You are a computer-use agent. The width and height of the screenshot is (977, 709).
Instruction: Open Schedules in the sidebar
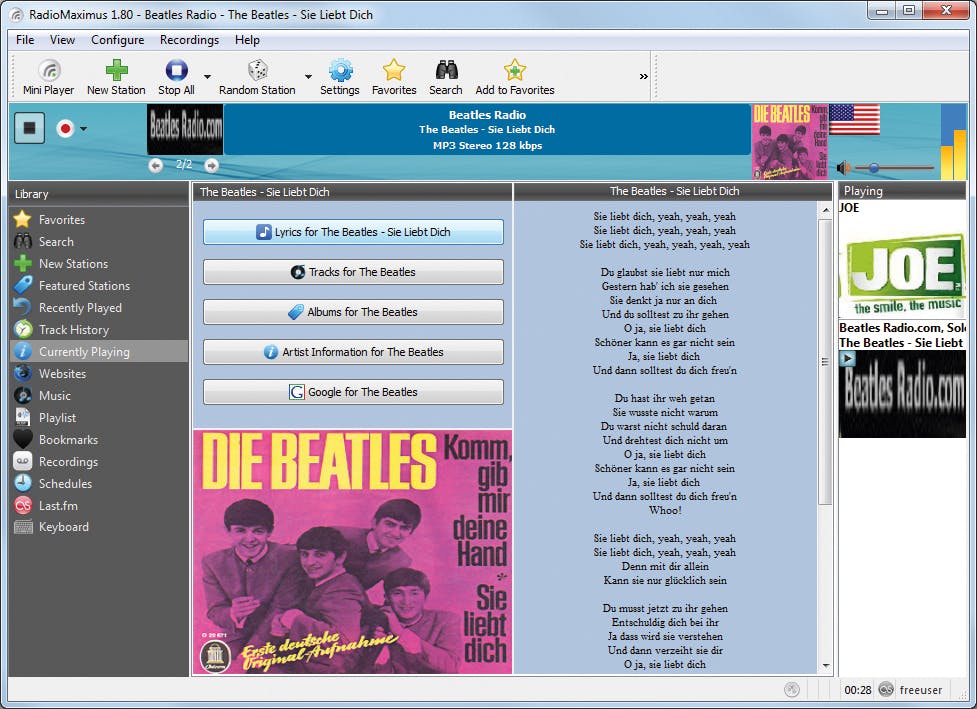(x=98, y=483)
